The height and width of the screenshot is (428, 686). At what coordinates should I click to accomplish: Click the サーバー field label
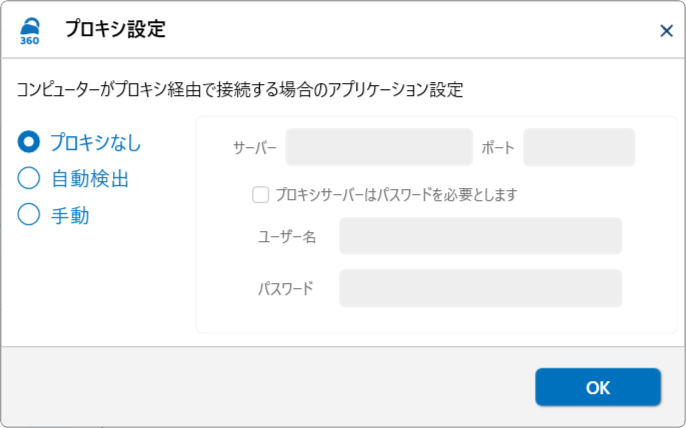click(x=255, y=148)
